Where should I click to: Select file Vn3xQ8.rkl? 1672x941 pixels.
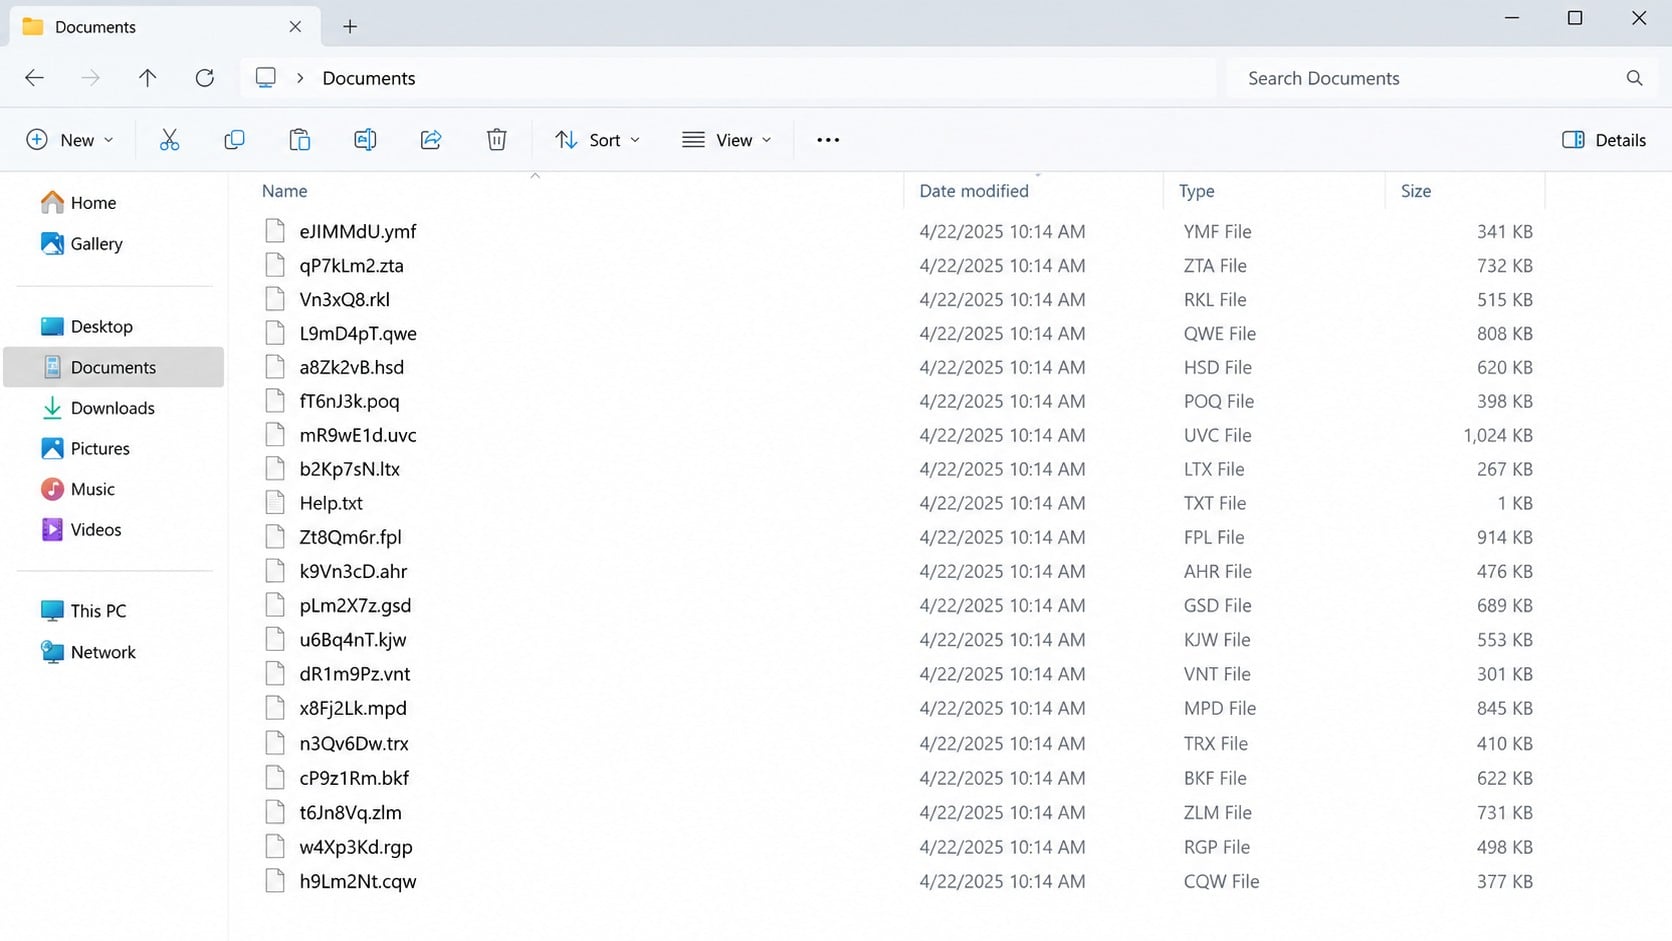pos(344,300)
